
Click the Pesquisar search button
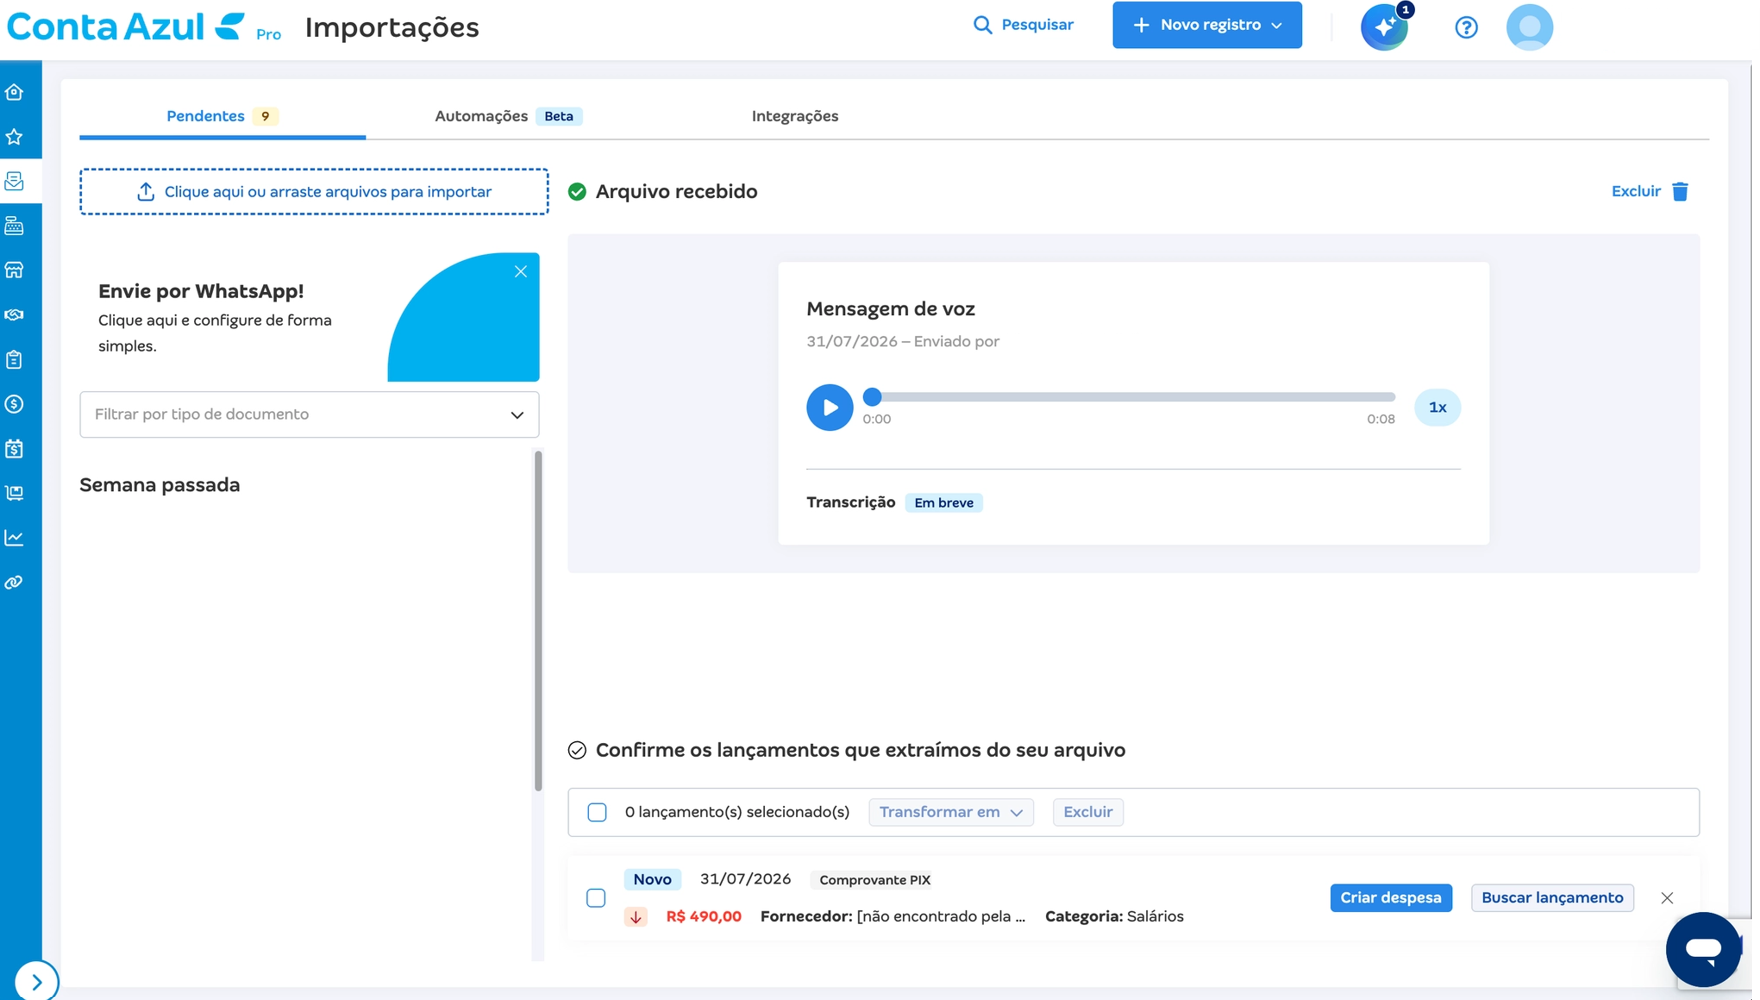click(x=1023, y=25)
